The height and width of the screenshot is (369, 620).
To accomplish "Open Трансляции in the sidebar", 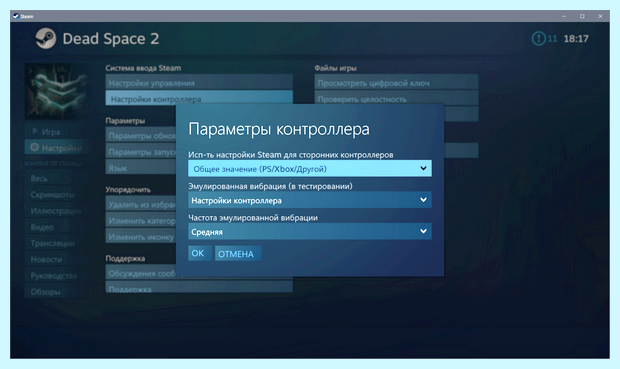I will (x=56, y=243).
